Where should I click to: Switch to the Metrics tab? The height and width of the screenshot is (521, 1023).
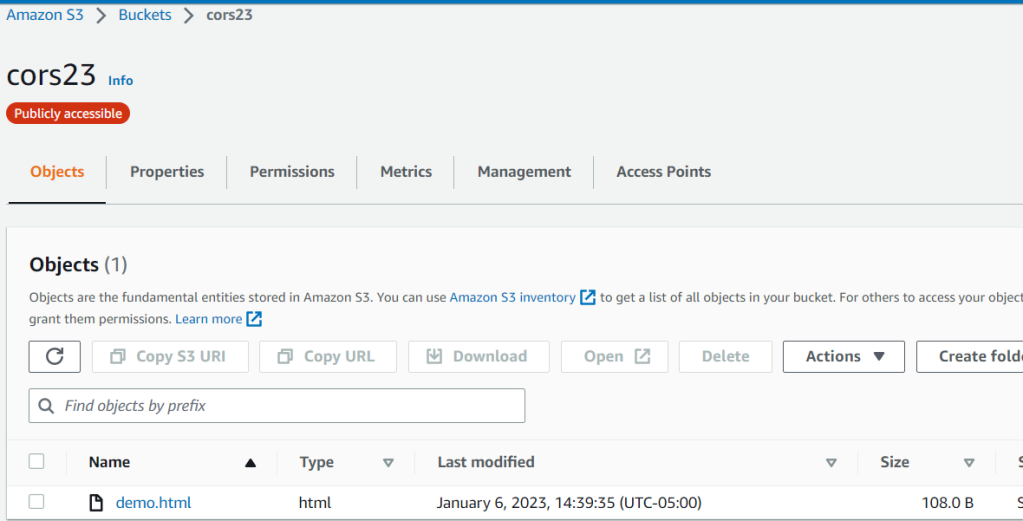pyautogui.click(x=406, y=171)
